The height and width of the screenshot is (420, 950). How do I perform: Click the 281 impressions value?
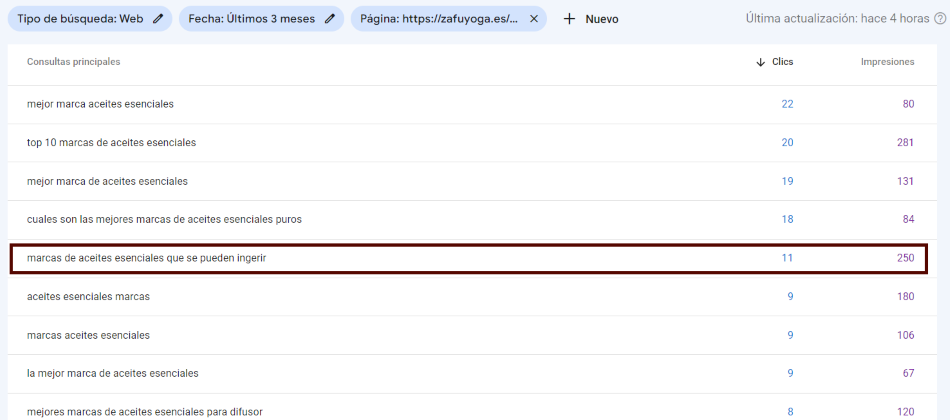(x=906, y=143)
